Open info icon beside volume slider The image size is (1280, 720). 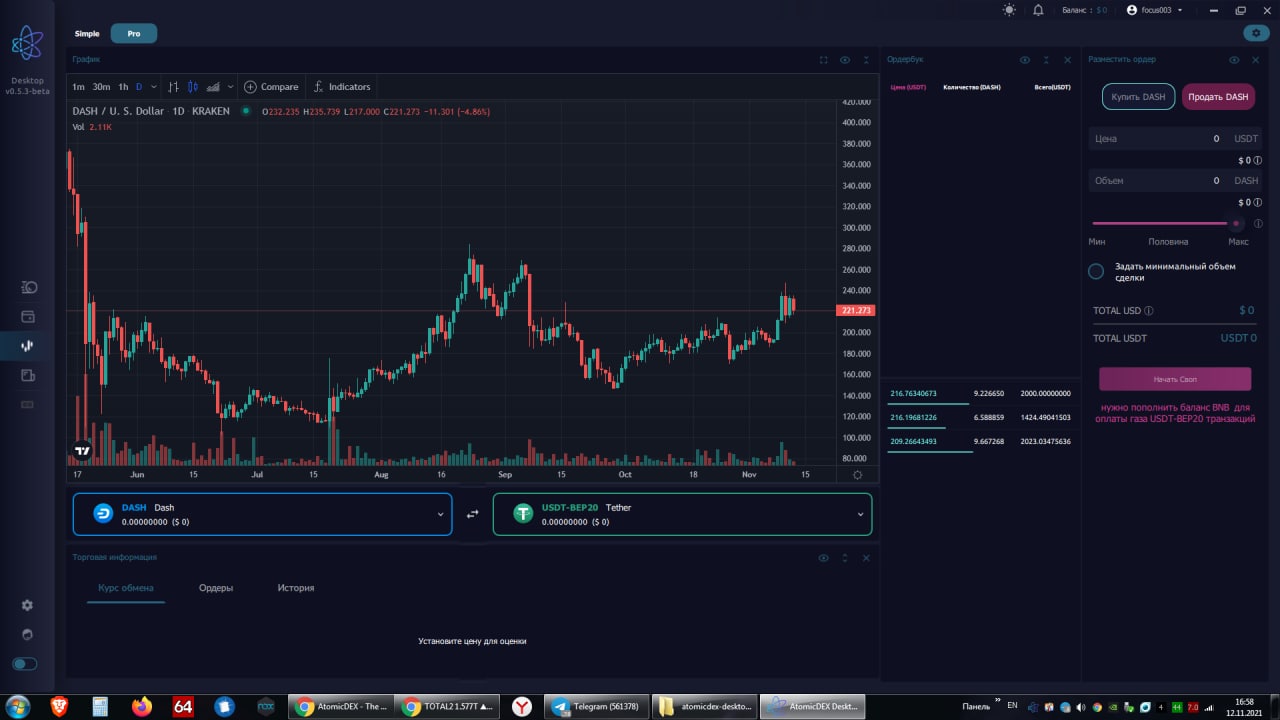1258,224
